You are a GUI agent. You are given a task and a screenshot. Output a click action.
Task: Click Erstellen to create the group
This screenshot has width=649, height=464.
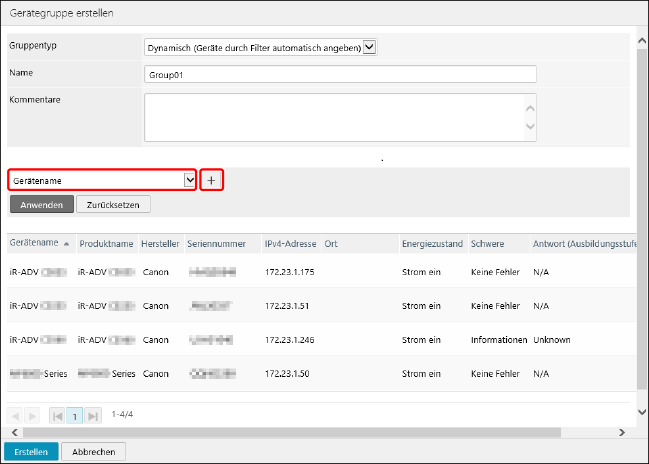pyautogui.click(x=30, y=452)
